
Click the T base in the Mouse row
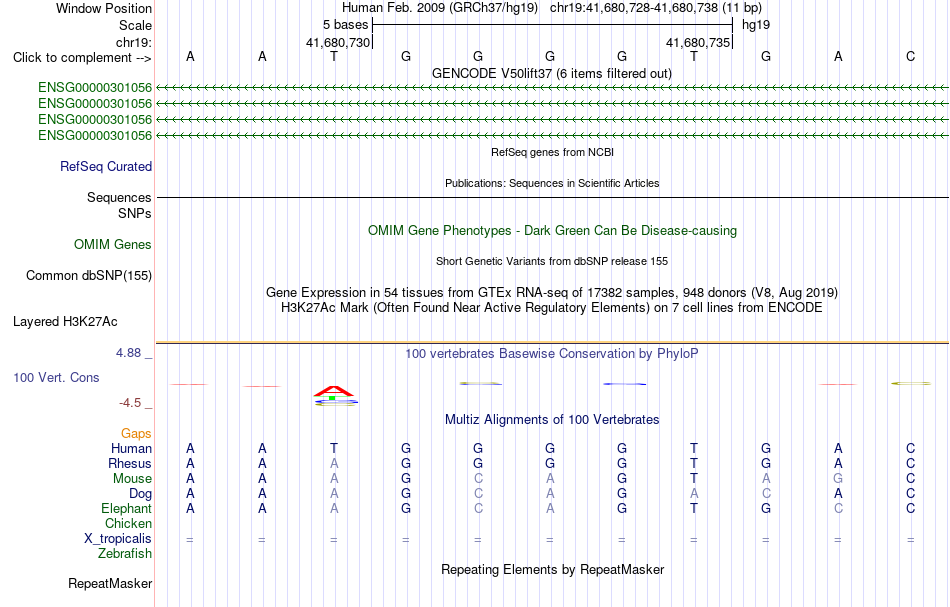coord(694,479)
